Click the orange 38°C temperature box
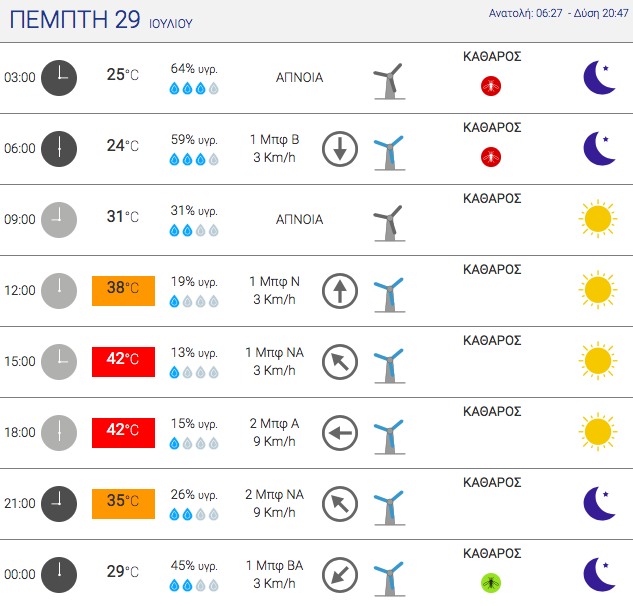This screenshot has width=633, height=606. (x=124, y=291)
